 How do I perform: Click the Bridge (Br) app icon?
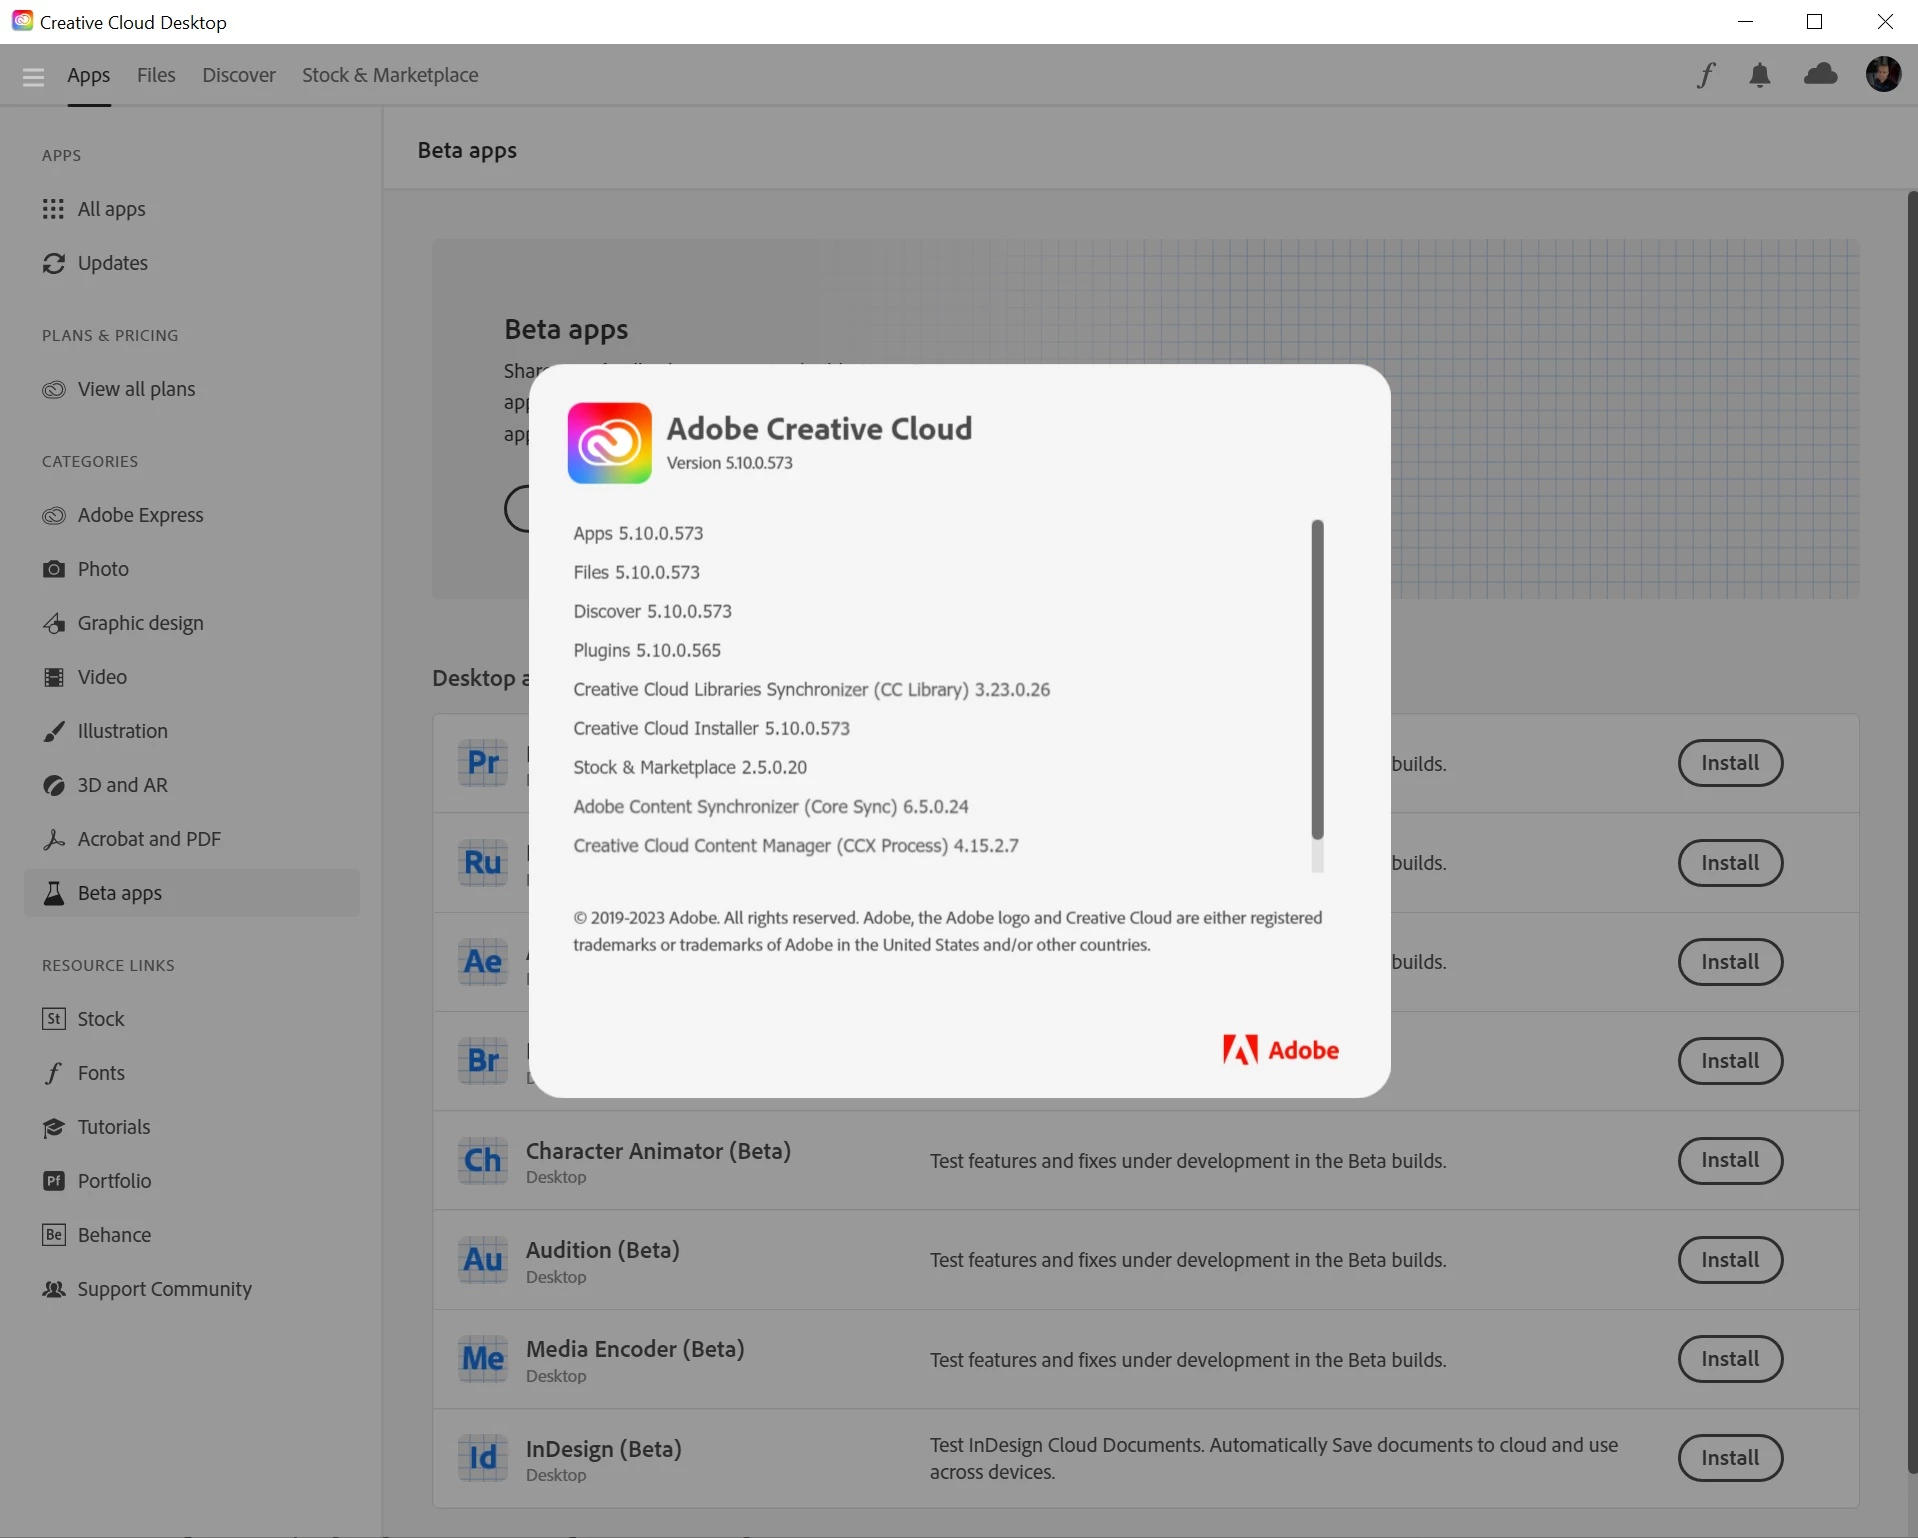pos(483,1060)
